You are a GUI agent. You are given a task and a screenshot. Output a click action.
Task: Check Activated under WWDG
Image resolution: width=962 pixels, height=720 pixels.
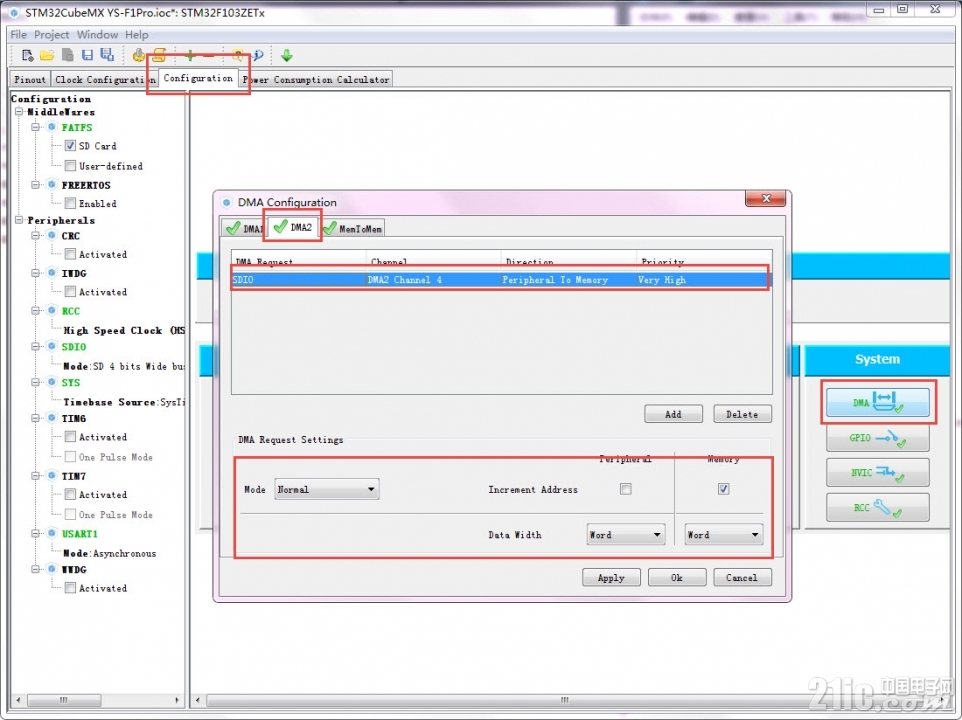tap(71, 588)
